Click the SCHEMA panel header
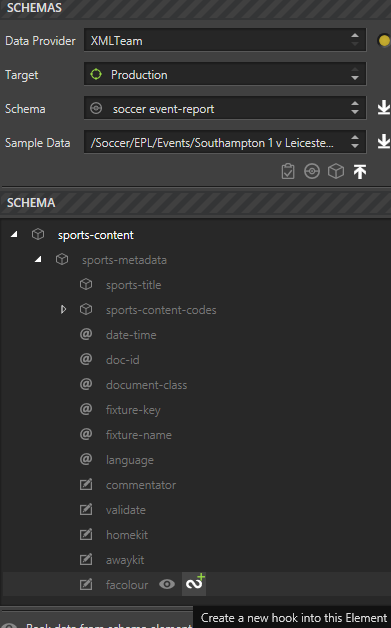This screenshot has height=628, width=391. point(196,203)
